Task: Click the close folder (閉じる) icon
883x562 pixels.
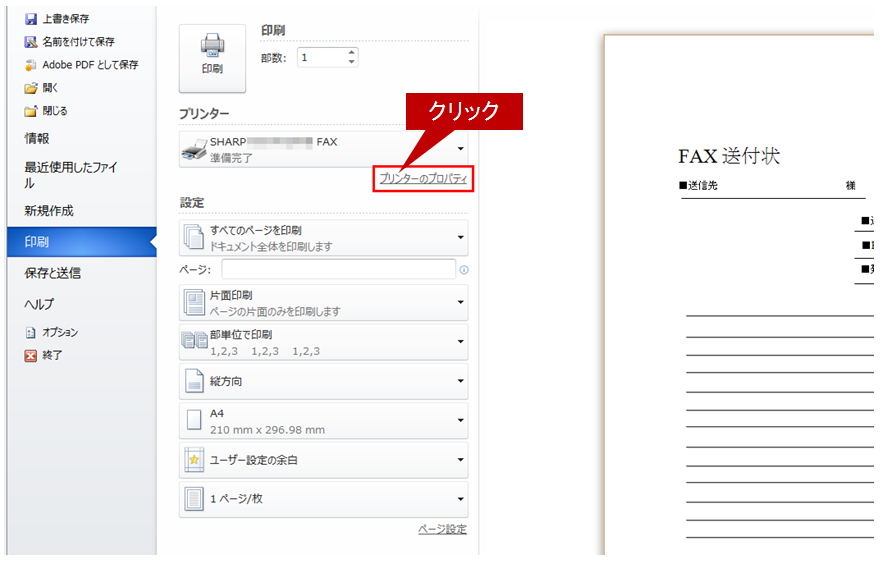Action: [31, 111]
